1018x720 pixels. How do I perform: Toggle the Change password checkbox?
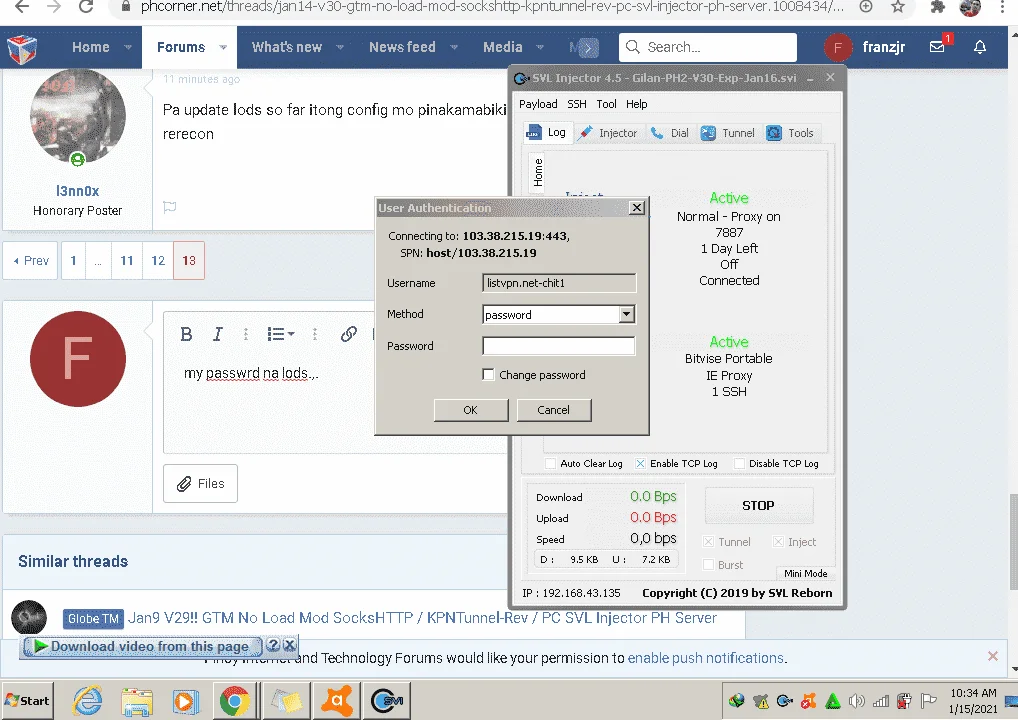[488, 375]
